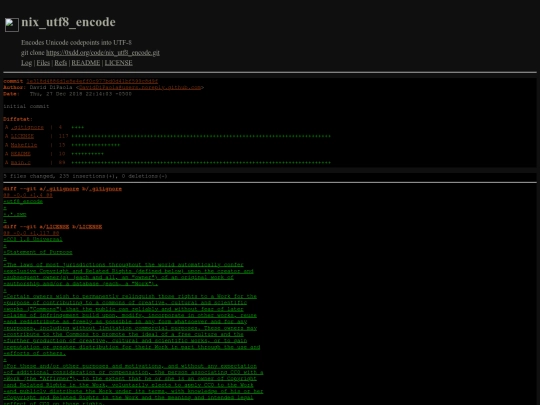This screenshot has height=405, width=540.
Task: Open the commit hash link
Action: [92, 81]
